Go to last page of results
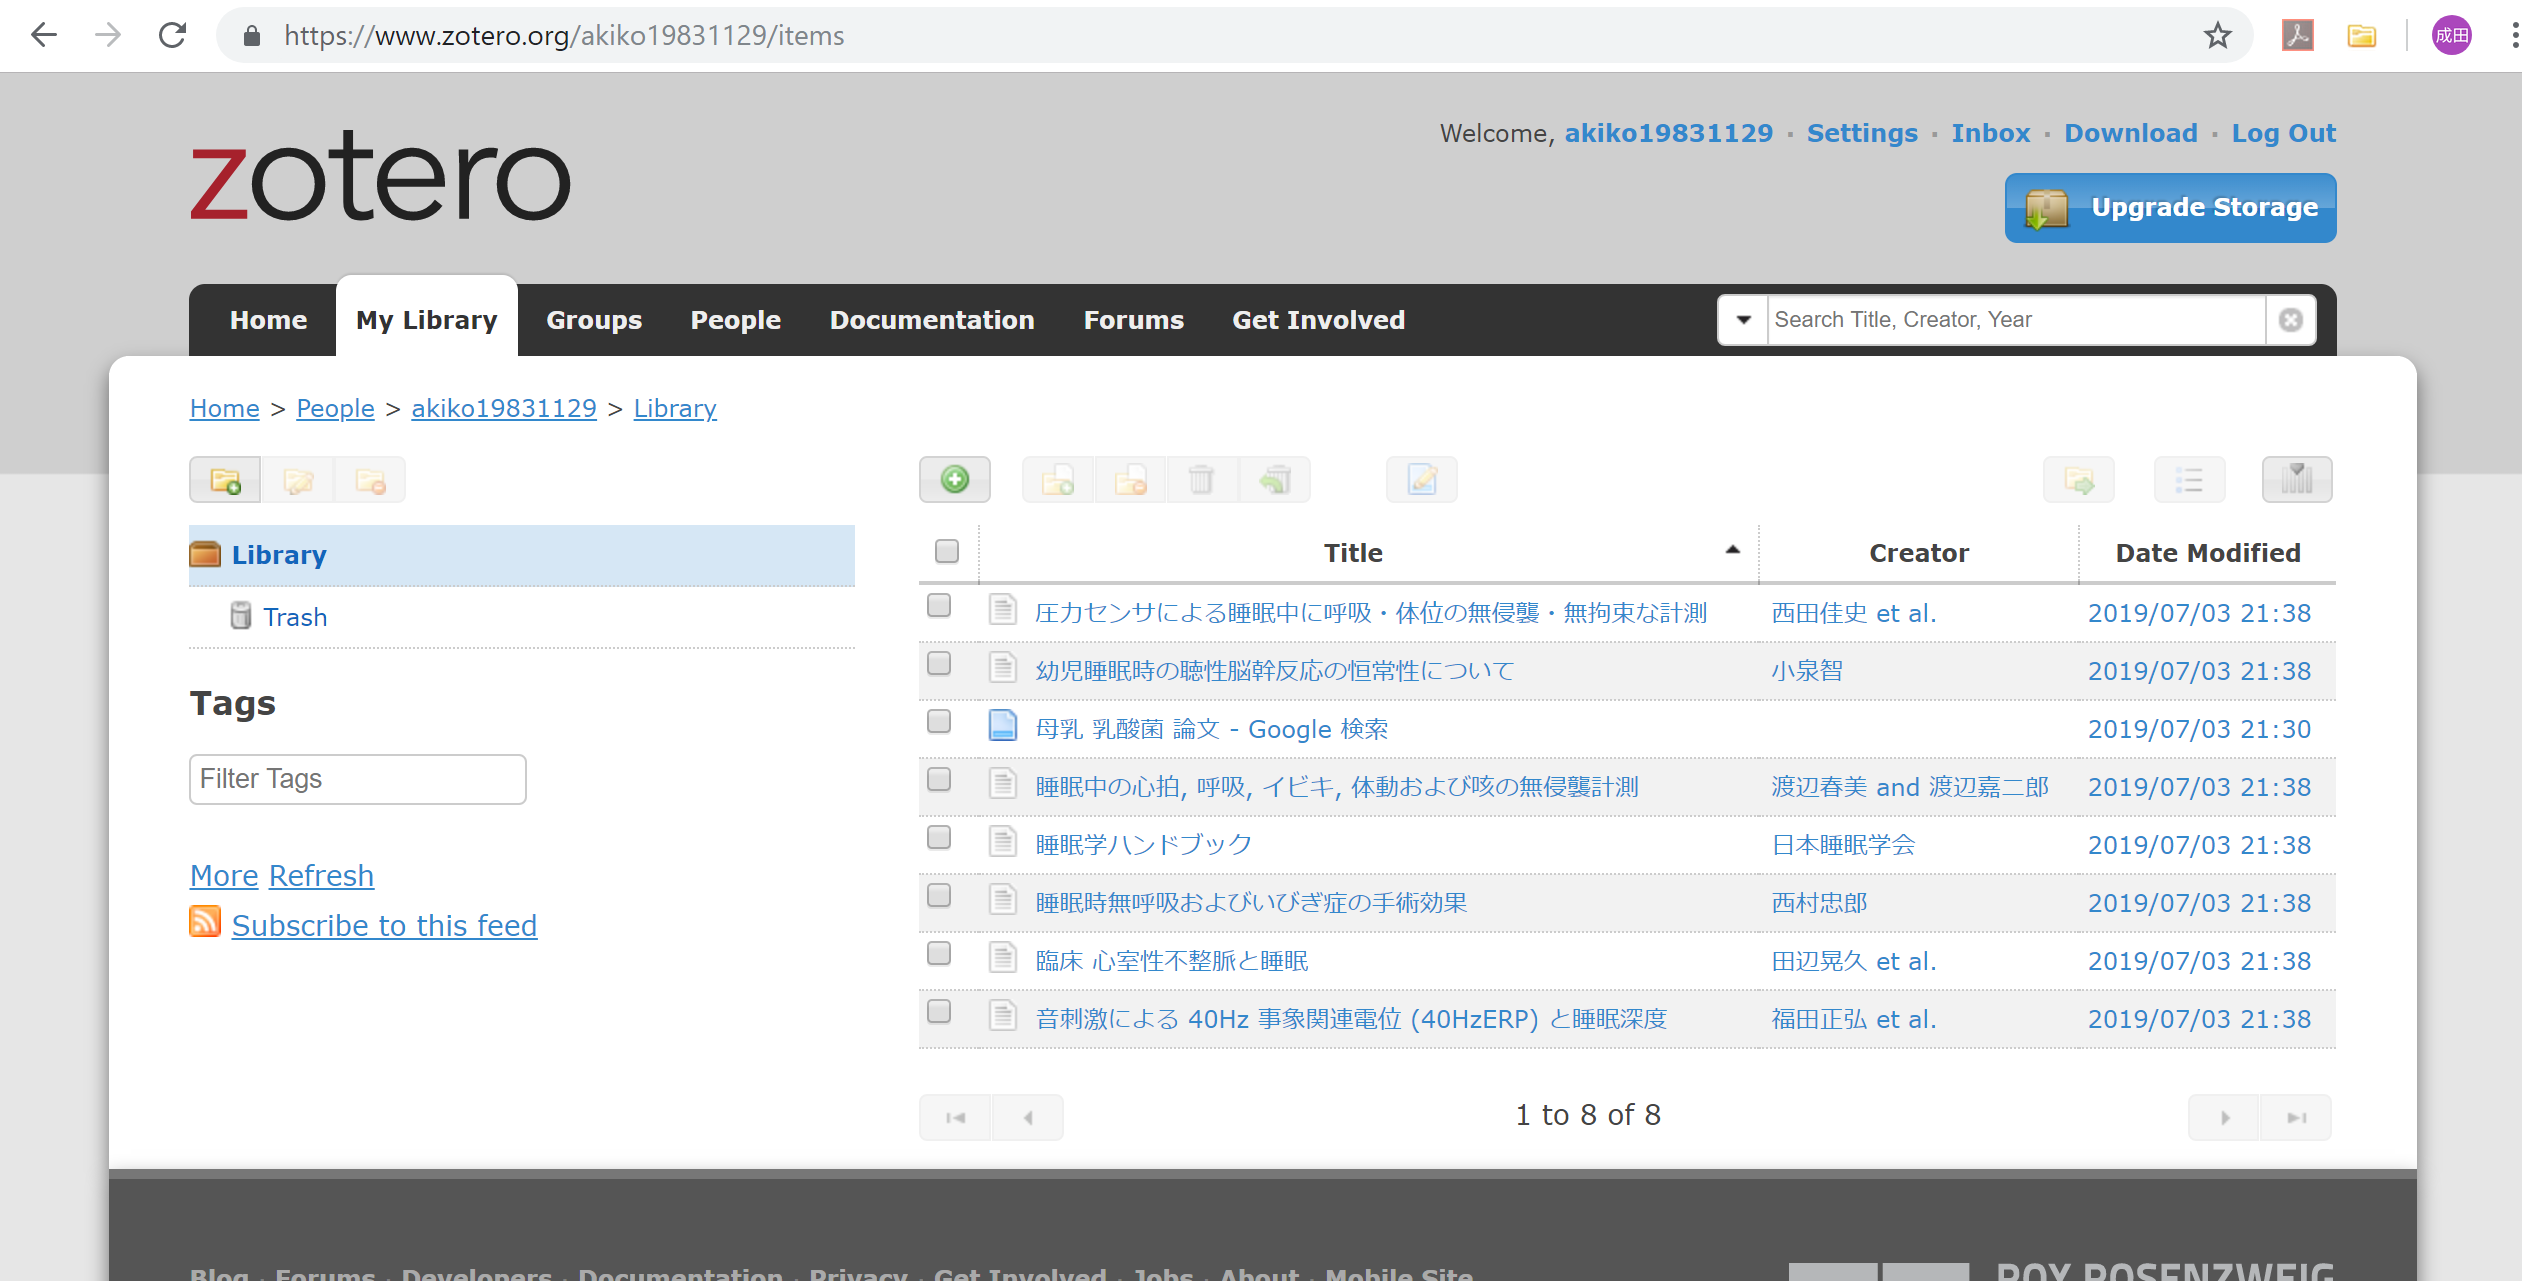Screen dimensions: 2522x1281 click(2296, 1117)
